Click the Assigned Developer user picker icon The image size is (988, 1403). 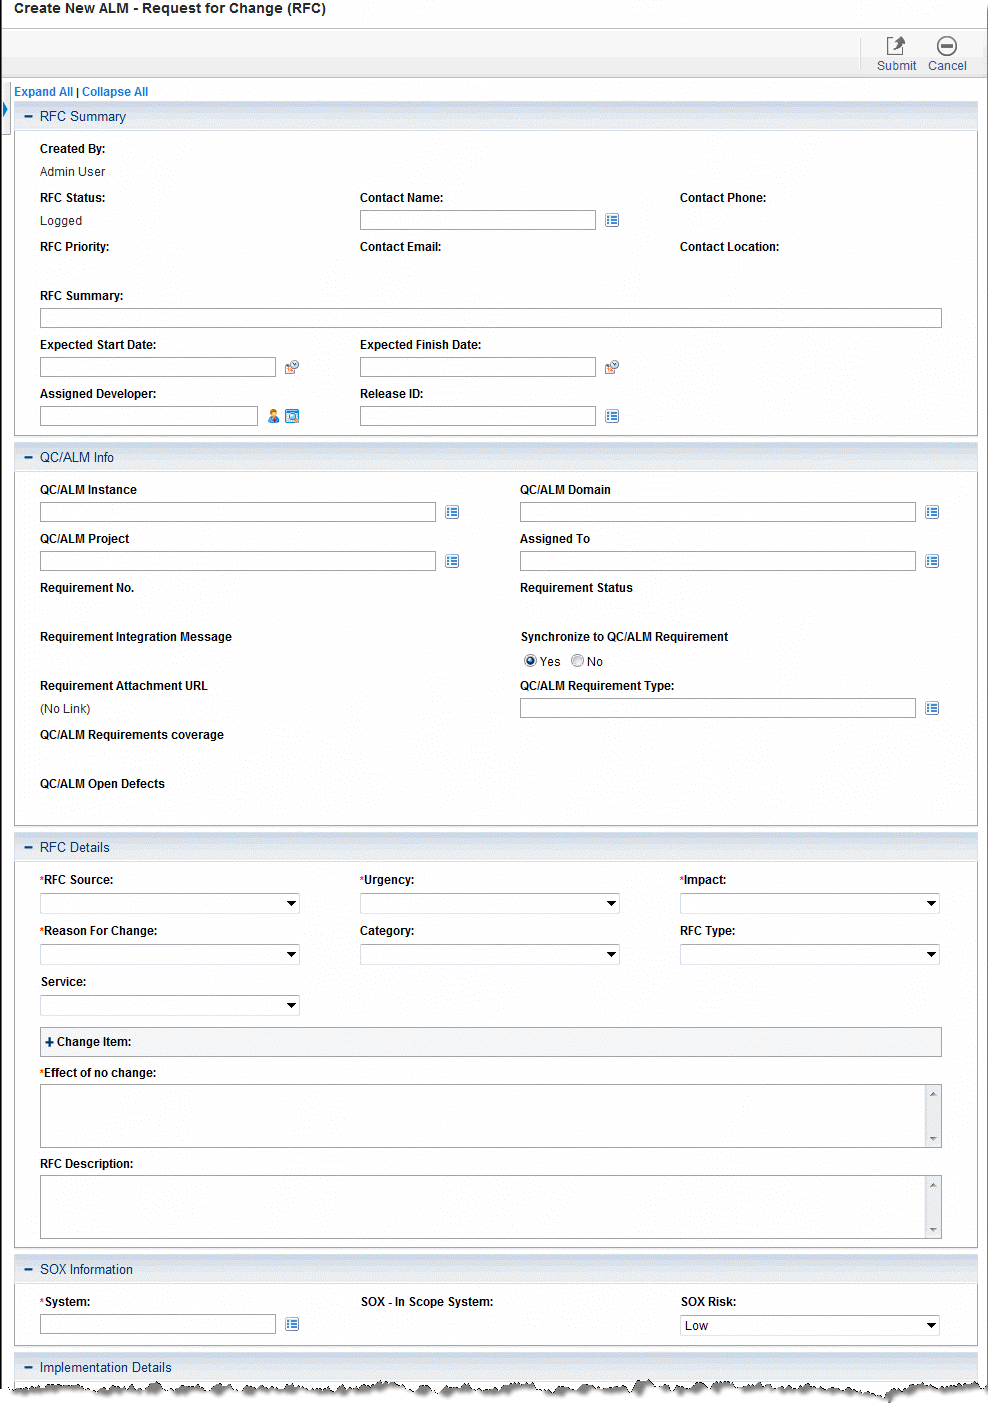[273, 416]
